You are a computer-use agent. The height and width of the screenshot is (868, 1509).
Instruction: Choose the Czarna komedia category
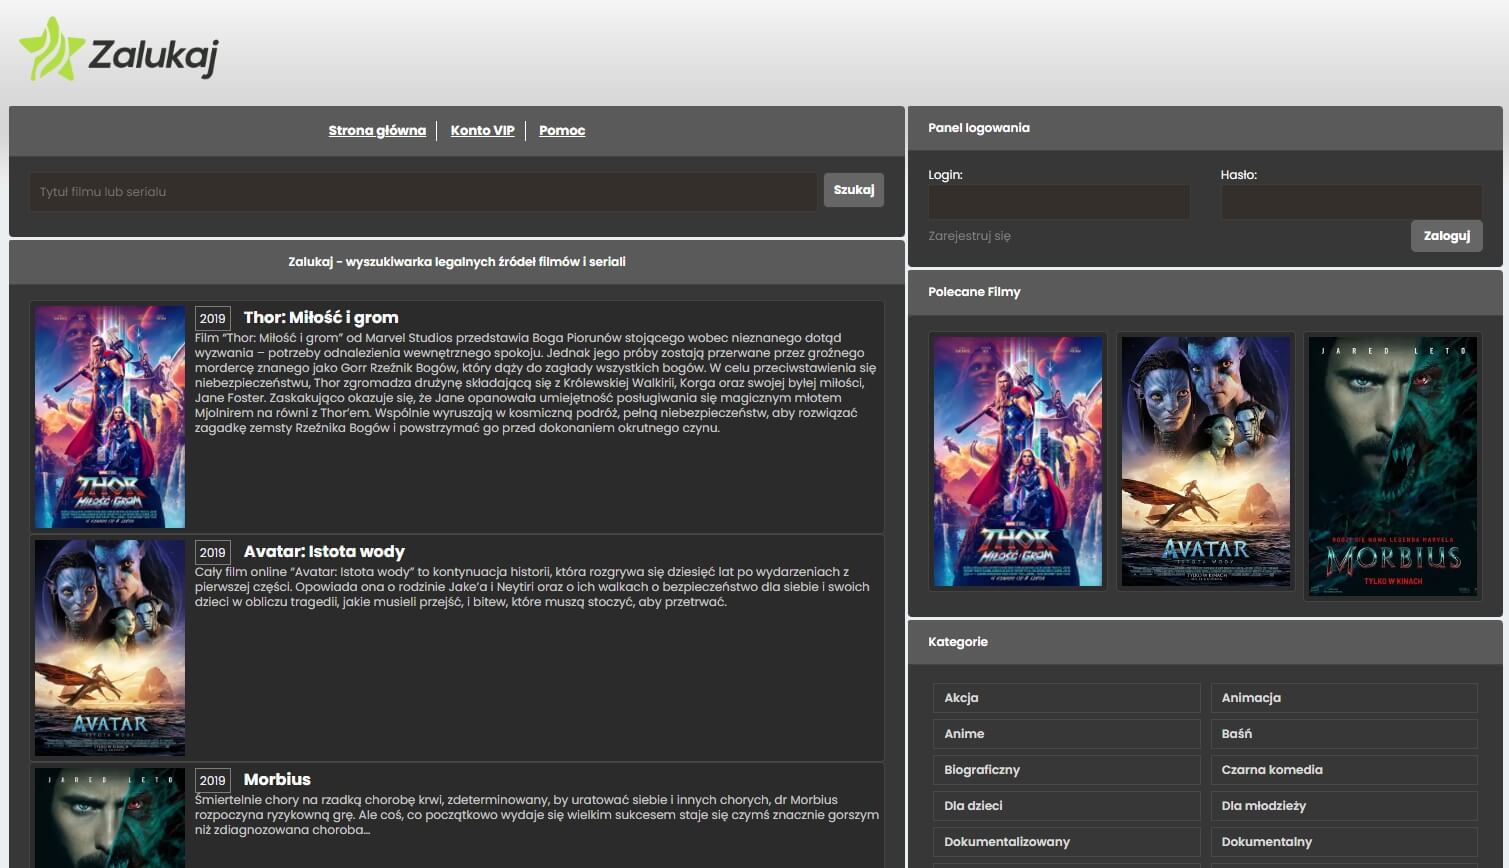click(x=1343, y=770)
